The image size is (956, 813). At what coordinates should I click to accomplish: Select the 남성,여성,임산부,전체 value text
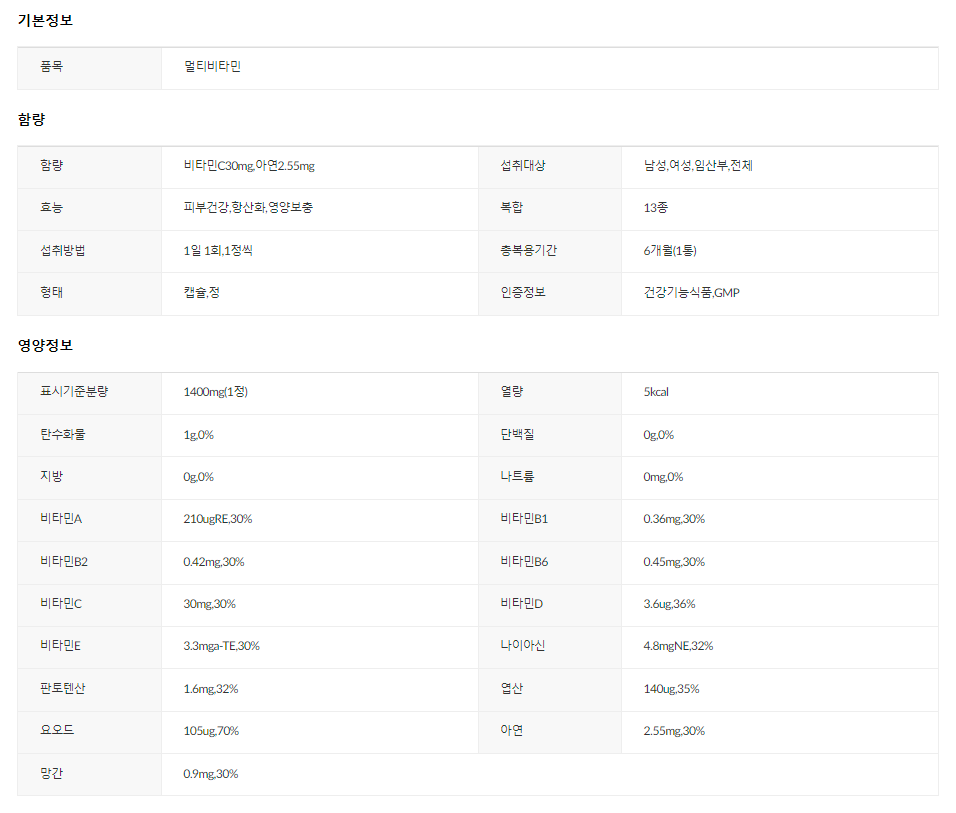(x=698, y=166)
